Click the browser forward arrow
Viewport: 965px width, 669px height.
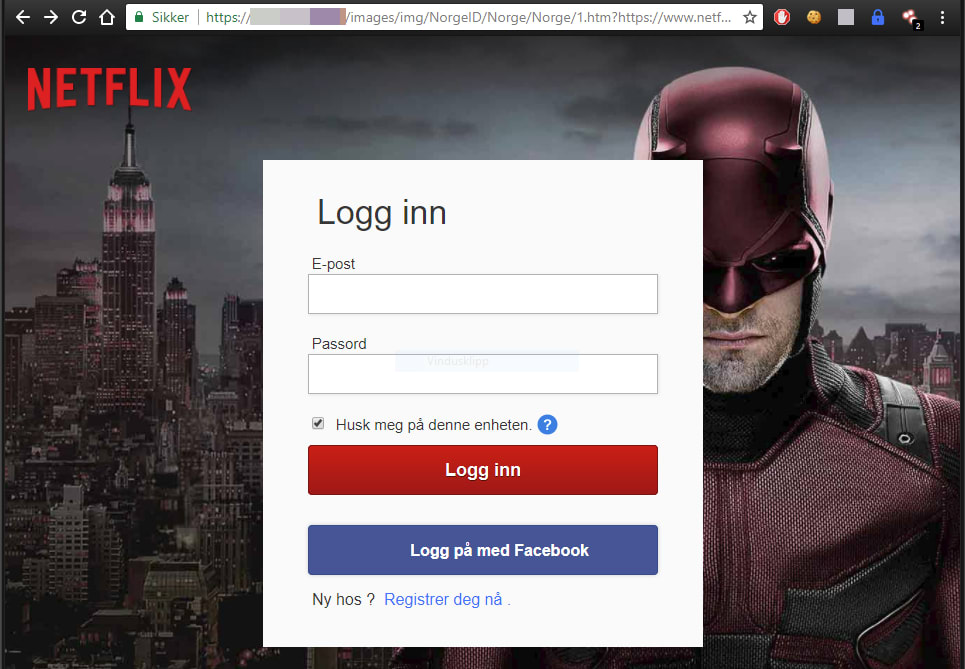tap(50, 17)
